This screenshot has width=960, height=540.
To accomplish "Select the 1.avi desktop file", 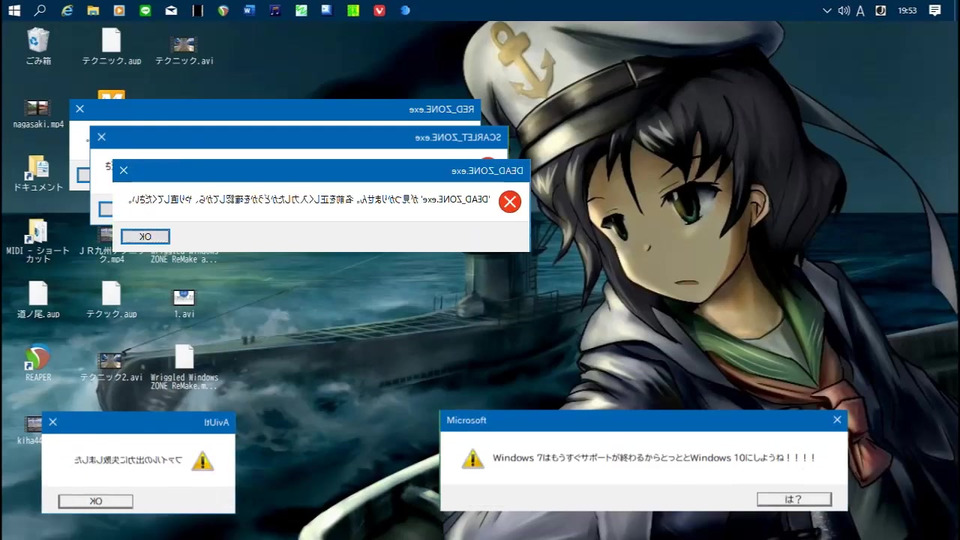I will click(184, 304).
